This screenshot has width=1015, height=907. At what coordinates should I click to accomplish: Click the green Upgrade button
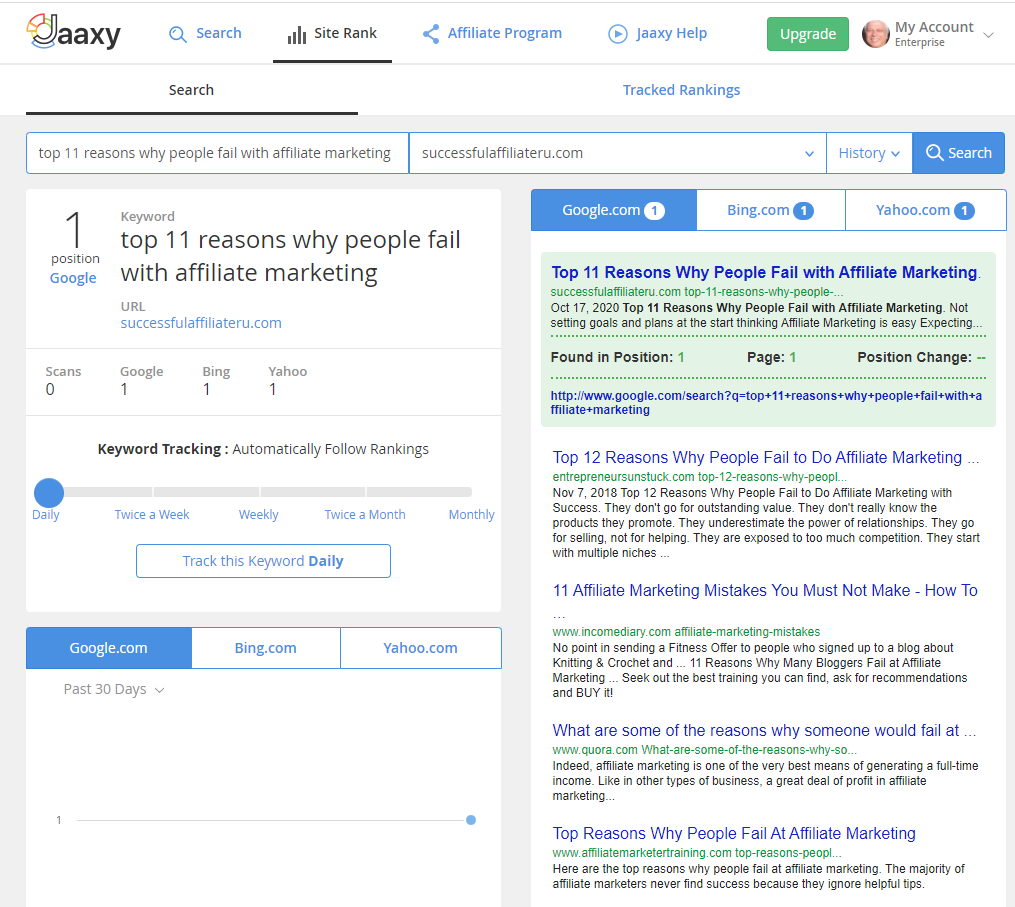[807, 34]
